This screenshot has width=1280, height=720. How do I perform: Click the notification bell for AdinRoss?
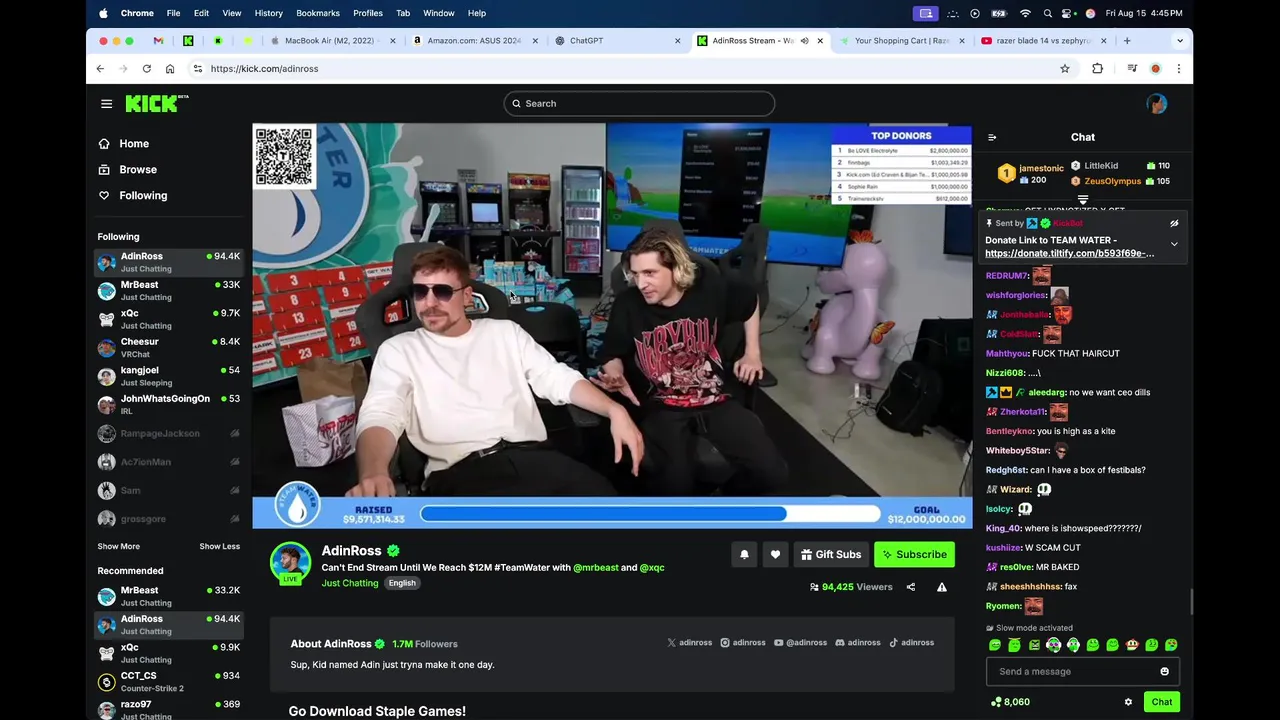click(744, 554)
